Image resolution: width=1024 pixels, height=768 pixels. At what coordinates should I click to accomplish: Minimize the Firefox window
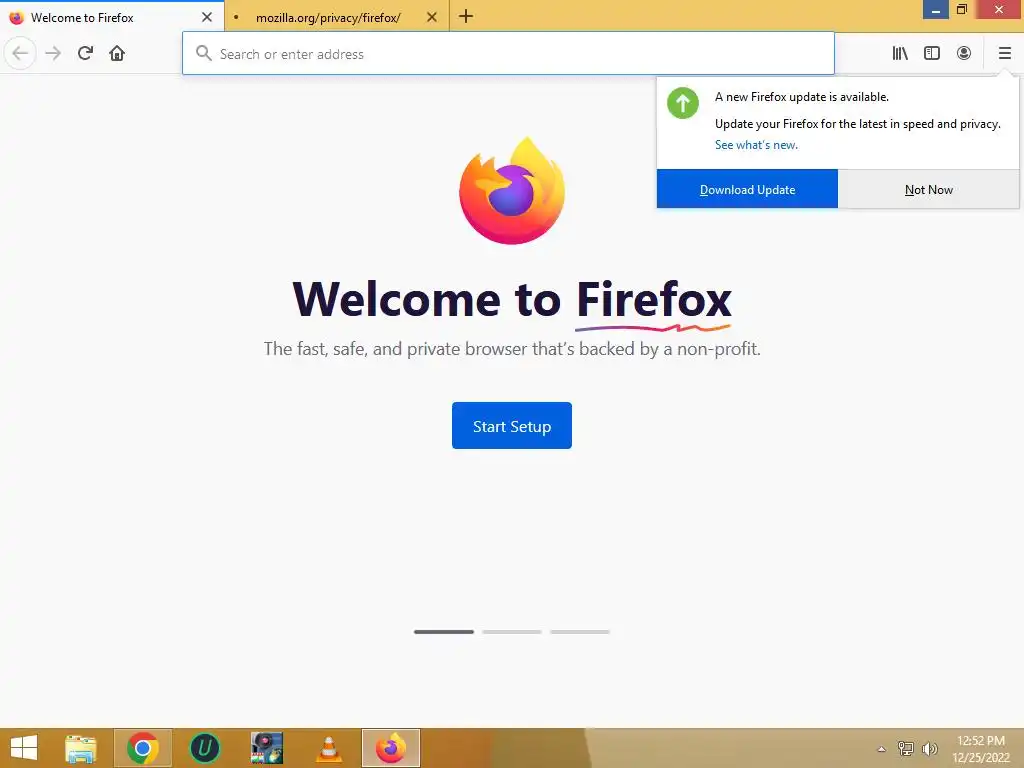[936, 9]
